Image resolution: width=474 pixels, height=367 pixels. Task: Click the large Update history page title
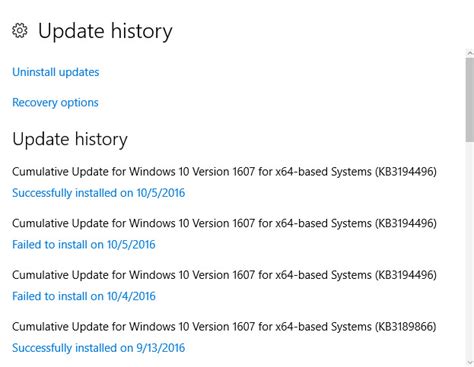tap(105, 31)
